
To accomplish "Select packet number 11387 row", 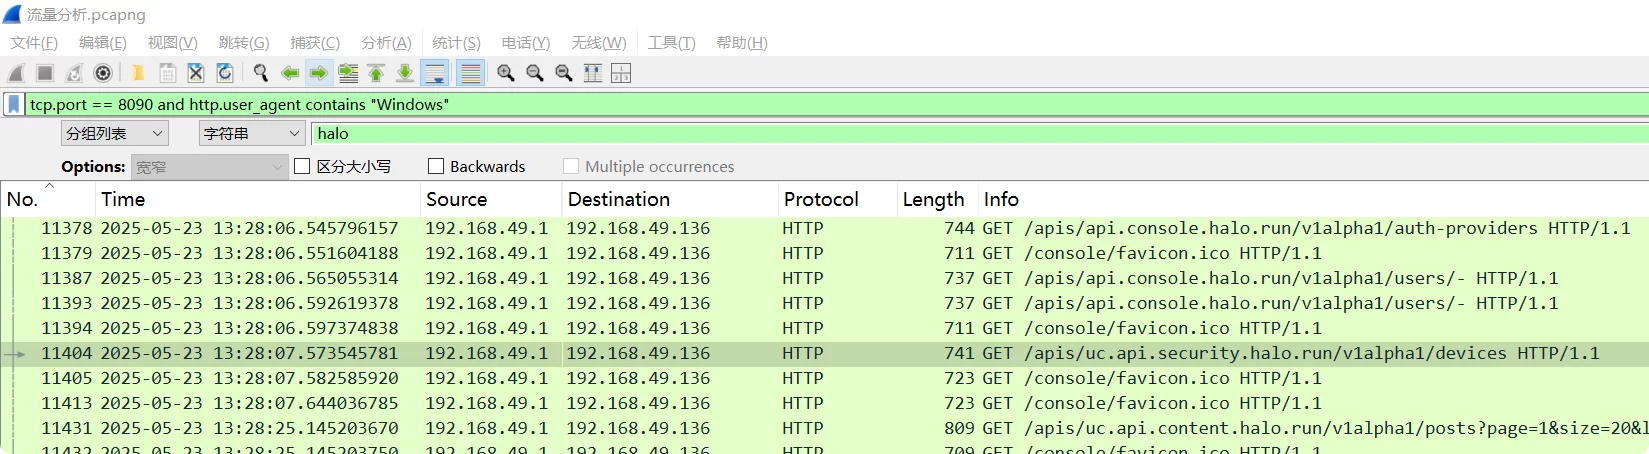I will pyautogui.click(x=824, y=278).
